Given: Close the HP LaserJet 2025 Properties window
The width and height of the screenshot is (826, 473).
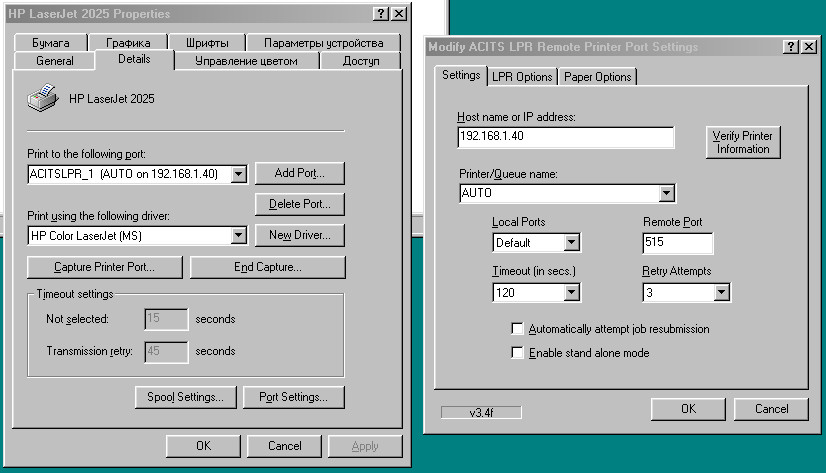Looking at the screenshot, I should pos(399,14).
